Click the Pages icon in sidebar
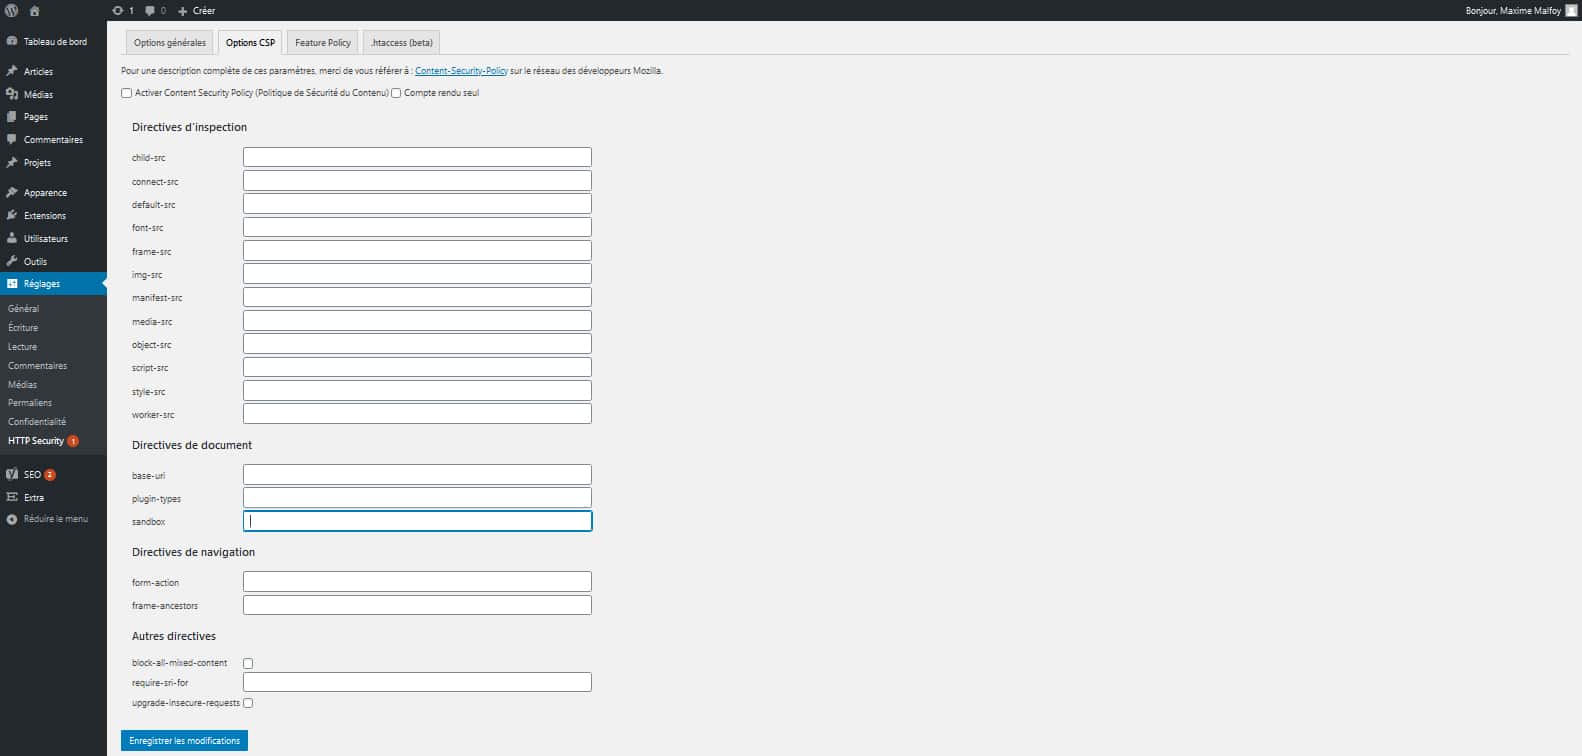This screenshot has height=756, width=1582. pos(12,117)
